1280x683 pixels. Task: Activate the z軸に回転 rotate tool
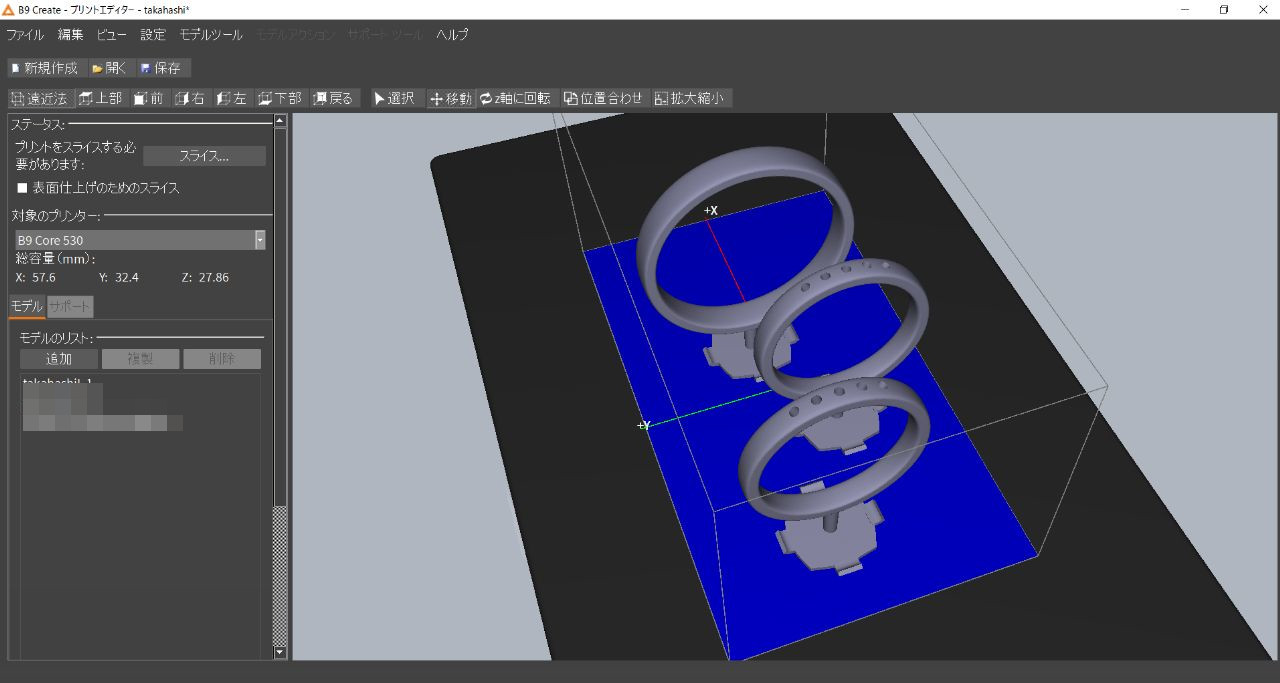pos(516,98)
